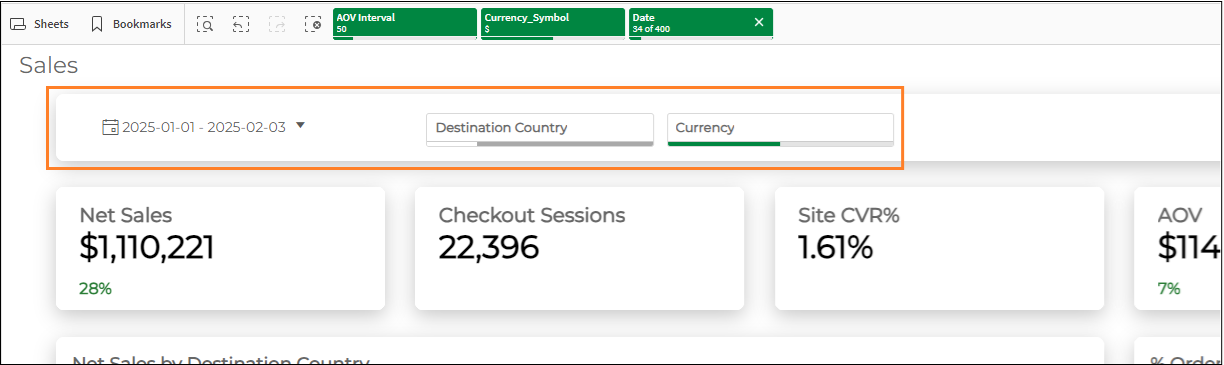The width and height of the screenshot is (1224, 365).
Task: Open the Sheets panel
Action: tap(39, 23)
